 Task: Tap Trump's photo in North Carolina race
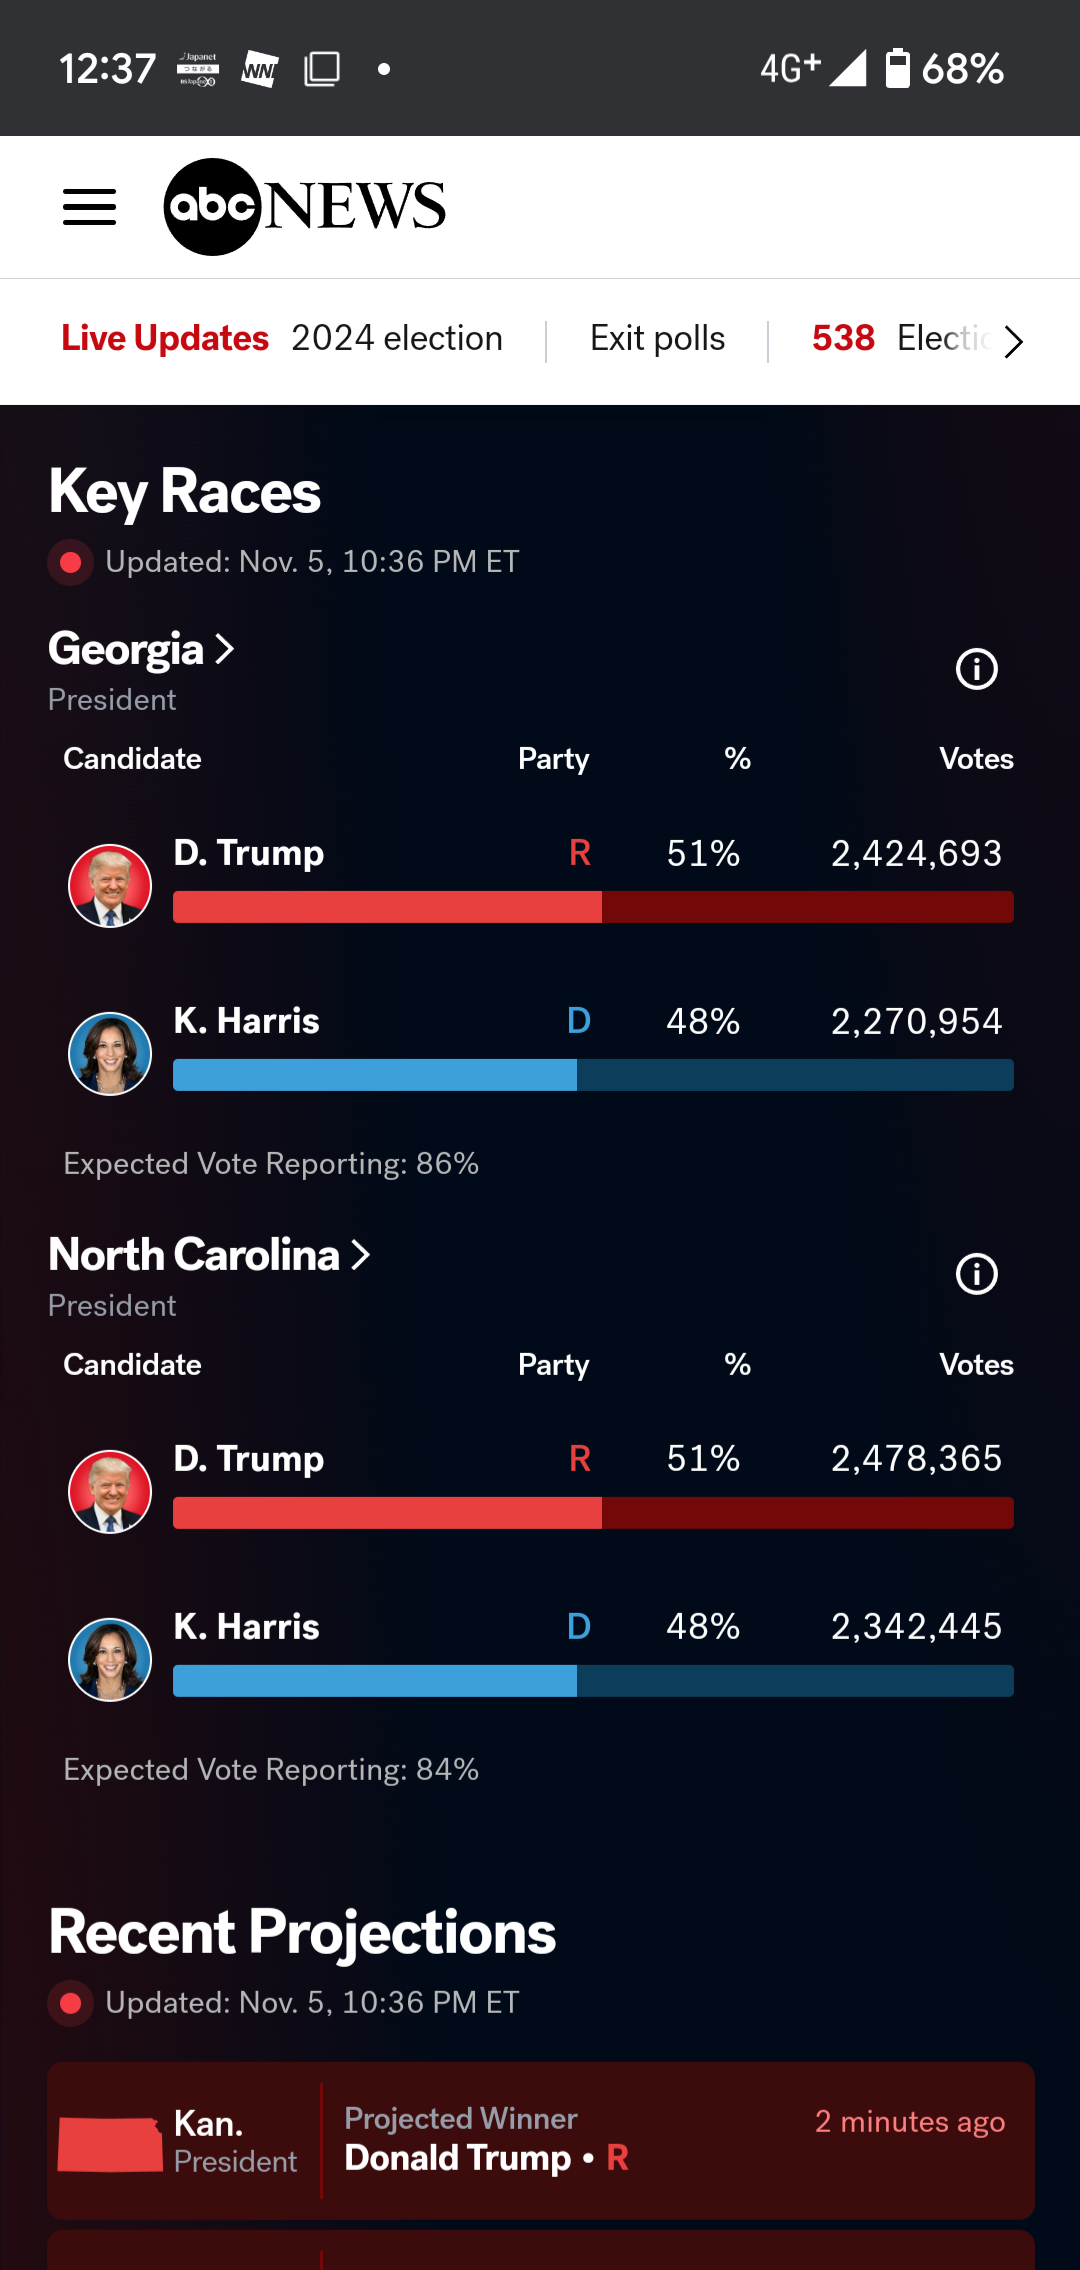[110, 1491]
